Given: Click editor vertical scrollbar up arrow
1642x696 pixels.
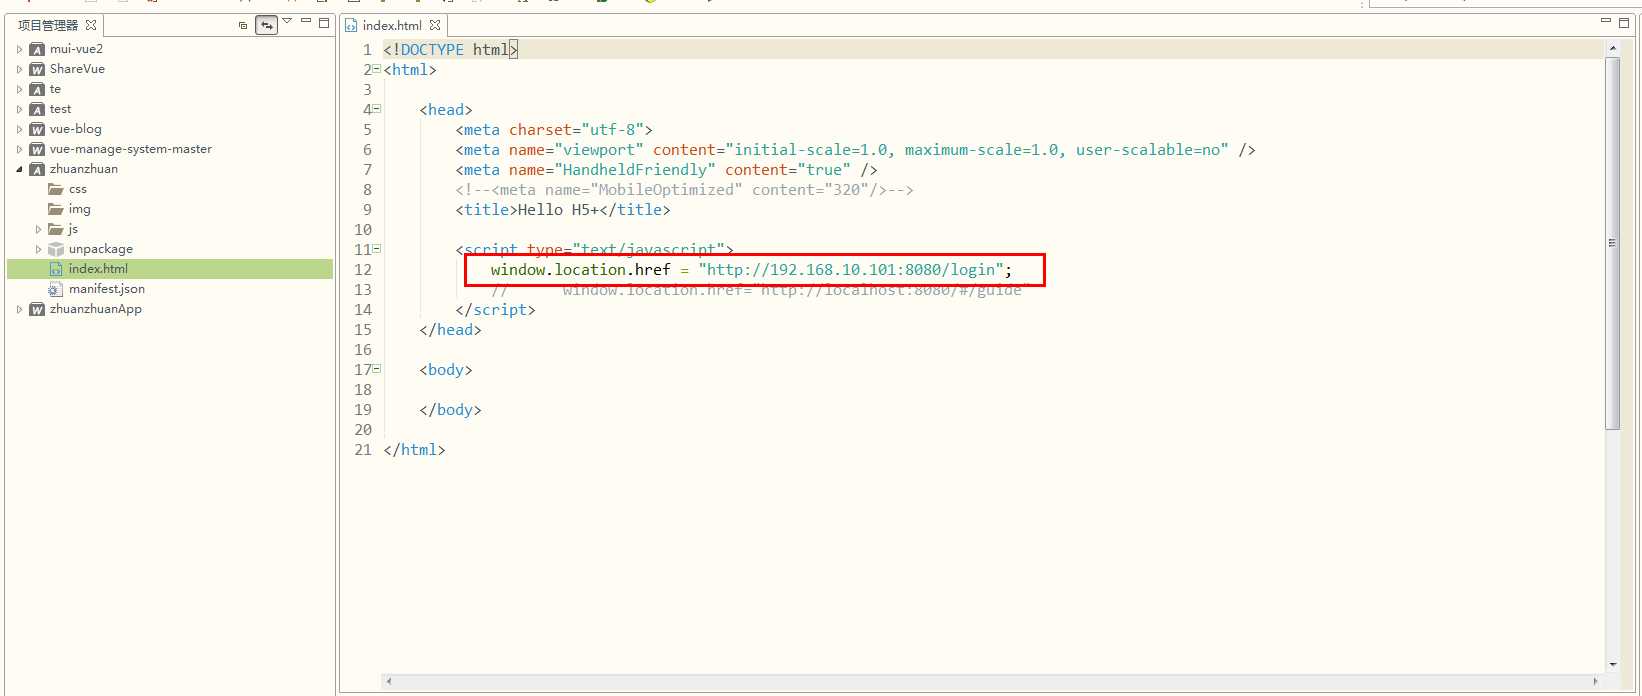Looking at the screenshot, I should pos(1612,48).
